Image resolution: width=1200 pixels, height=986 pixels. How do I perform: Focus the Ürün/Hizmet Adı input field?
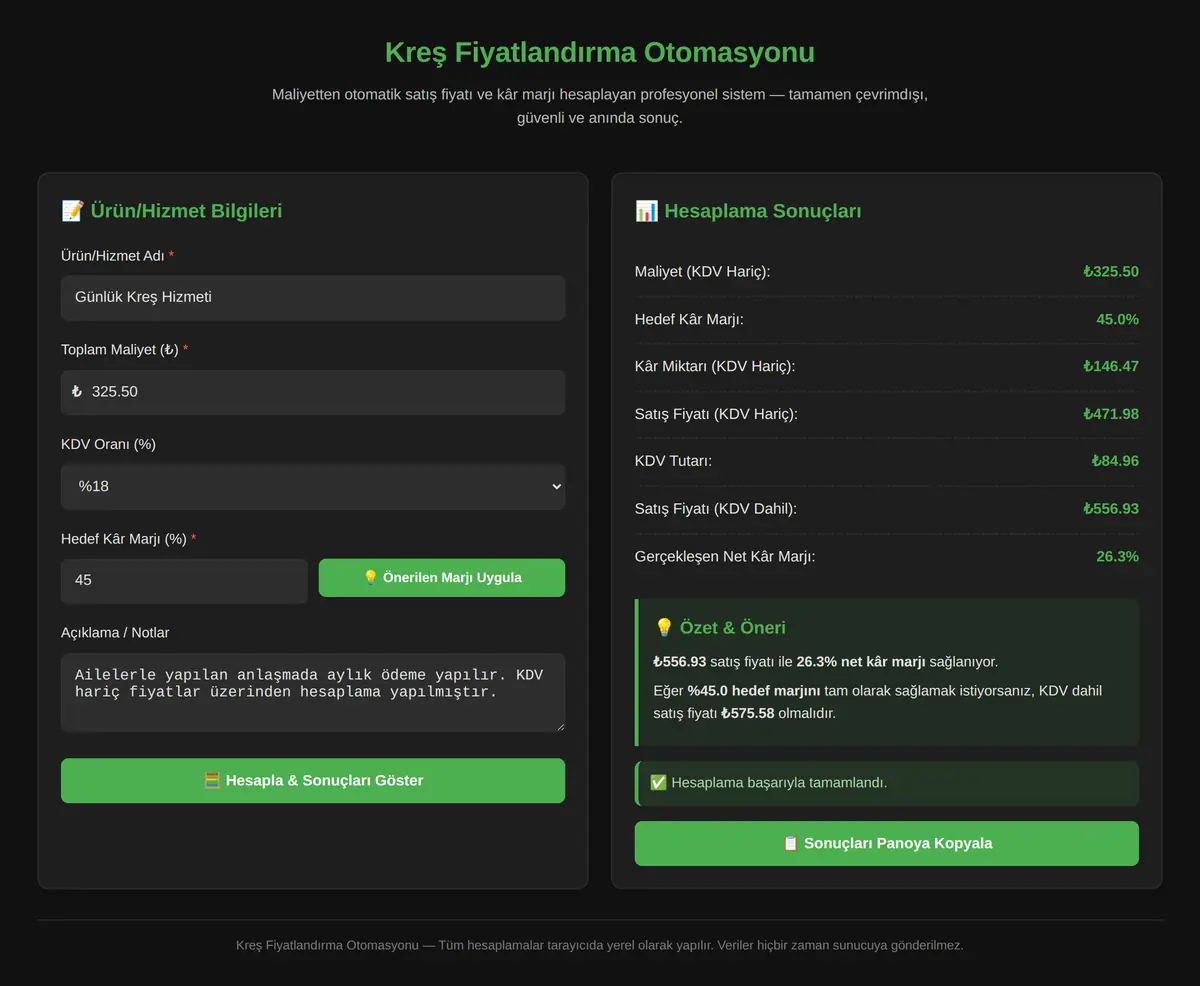(x=313, y=298)
